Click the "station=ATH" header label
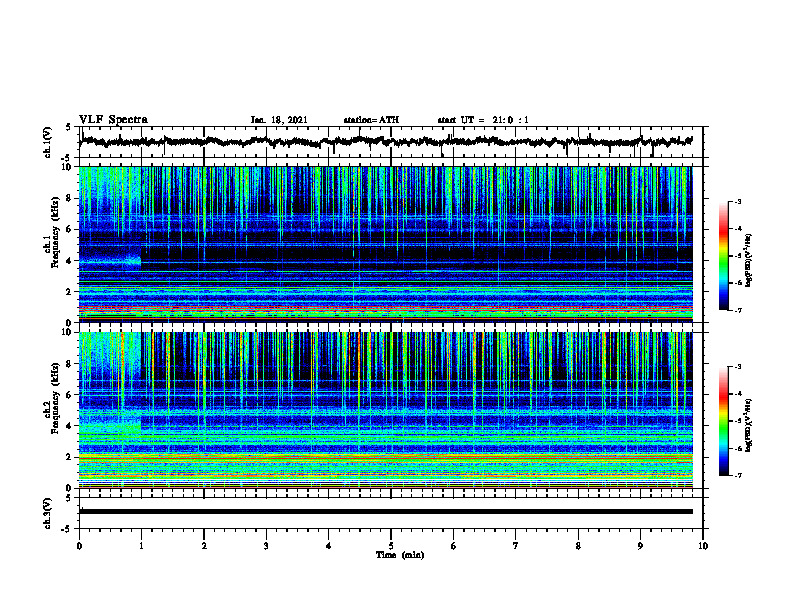Image resolution: width=792 pixels, height=612 pixels. click(371, 120)
